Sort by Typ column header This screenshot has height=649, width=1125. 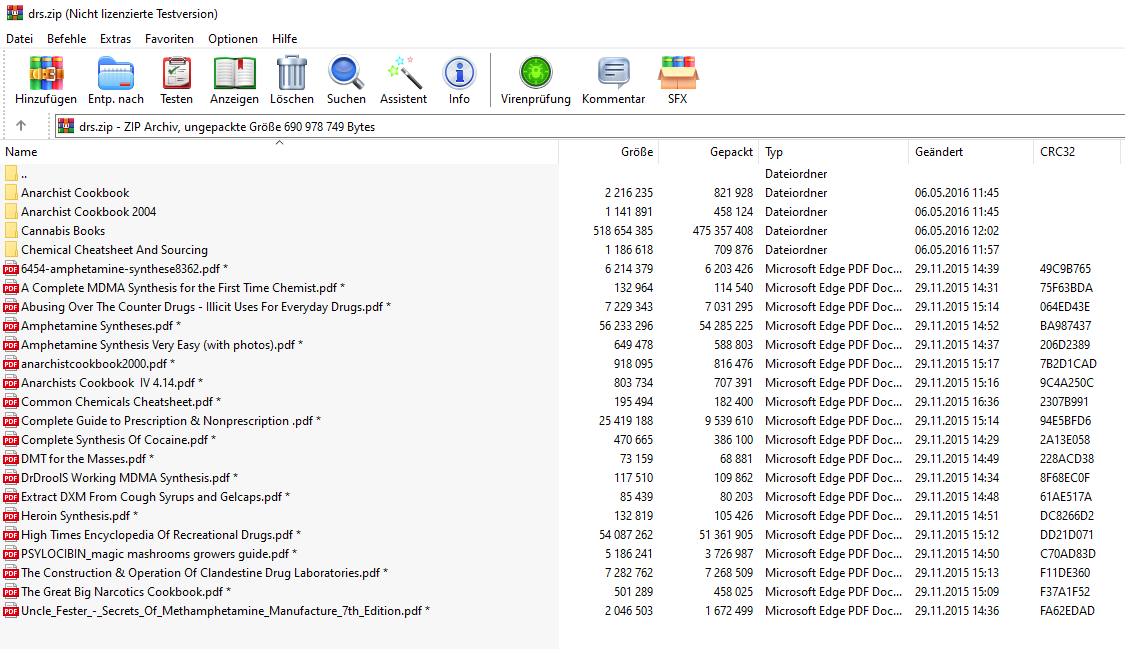click(x=834, y=152)
